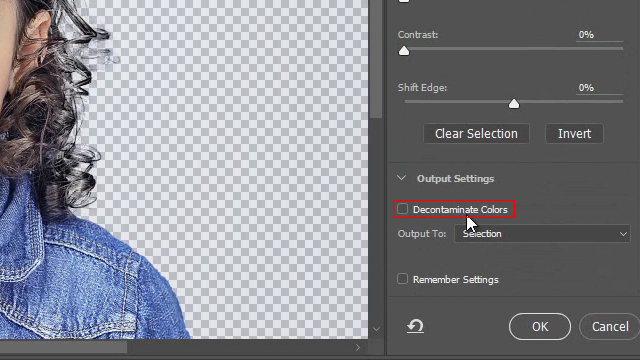
Task: Click the properties panel vertical scrollbar thumb
Action: (x=376, y=59)
